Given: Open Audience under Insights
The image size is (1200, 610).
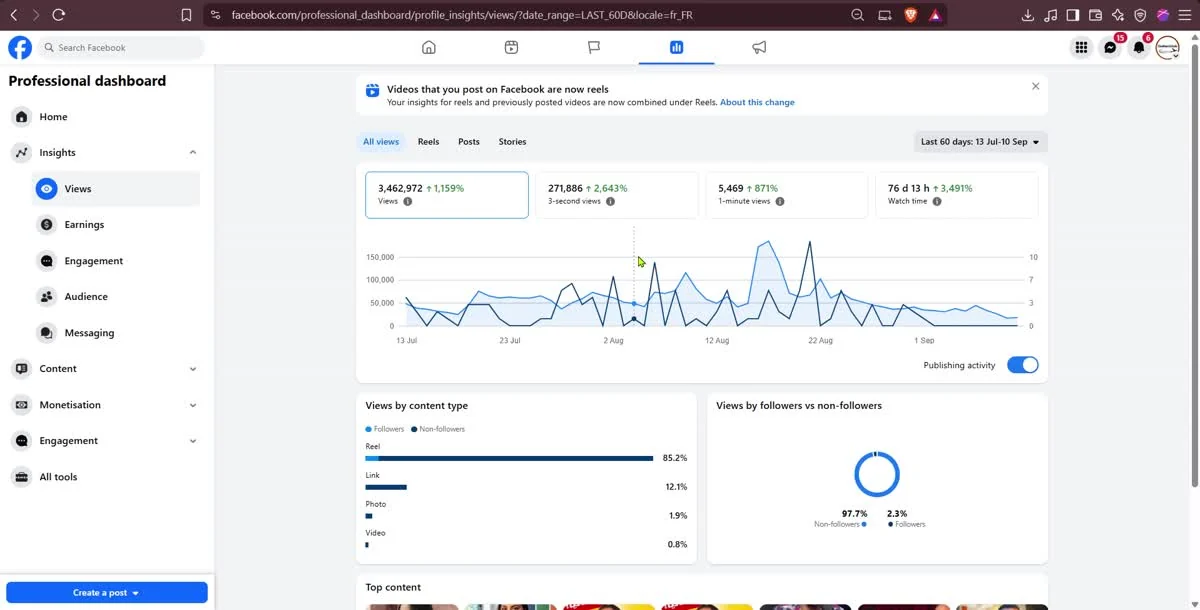Looking at the screenshot, I should [116, 297].
